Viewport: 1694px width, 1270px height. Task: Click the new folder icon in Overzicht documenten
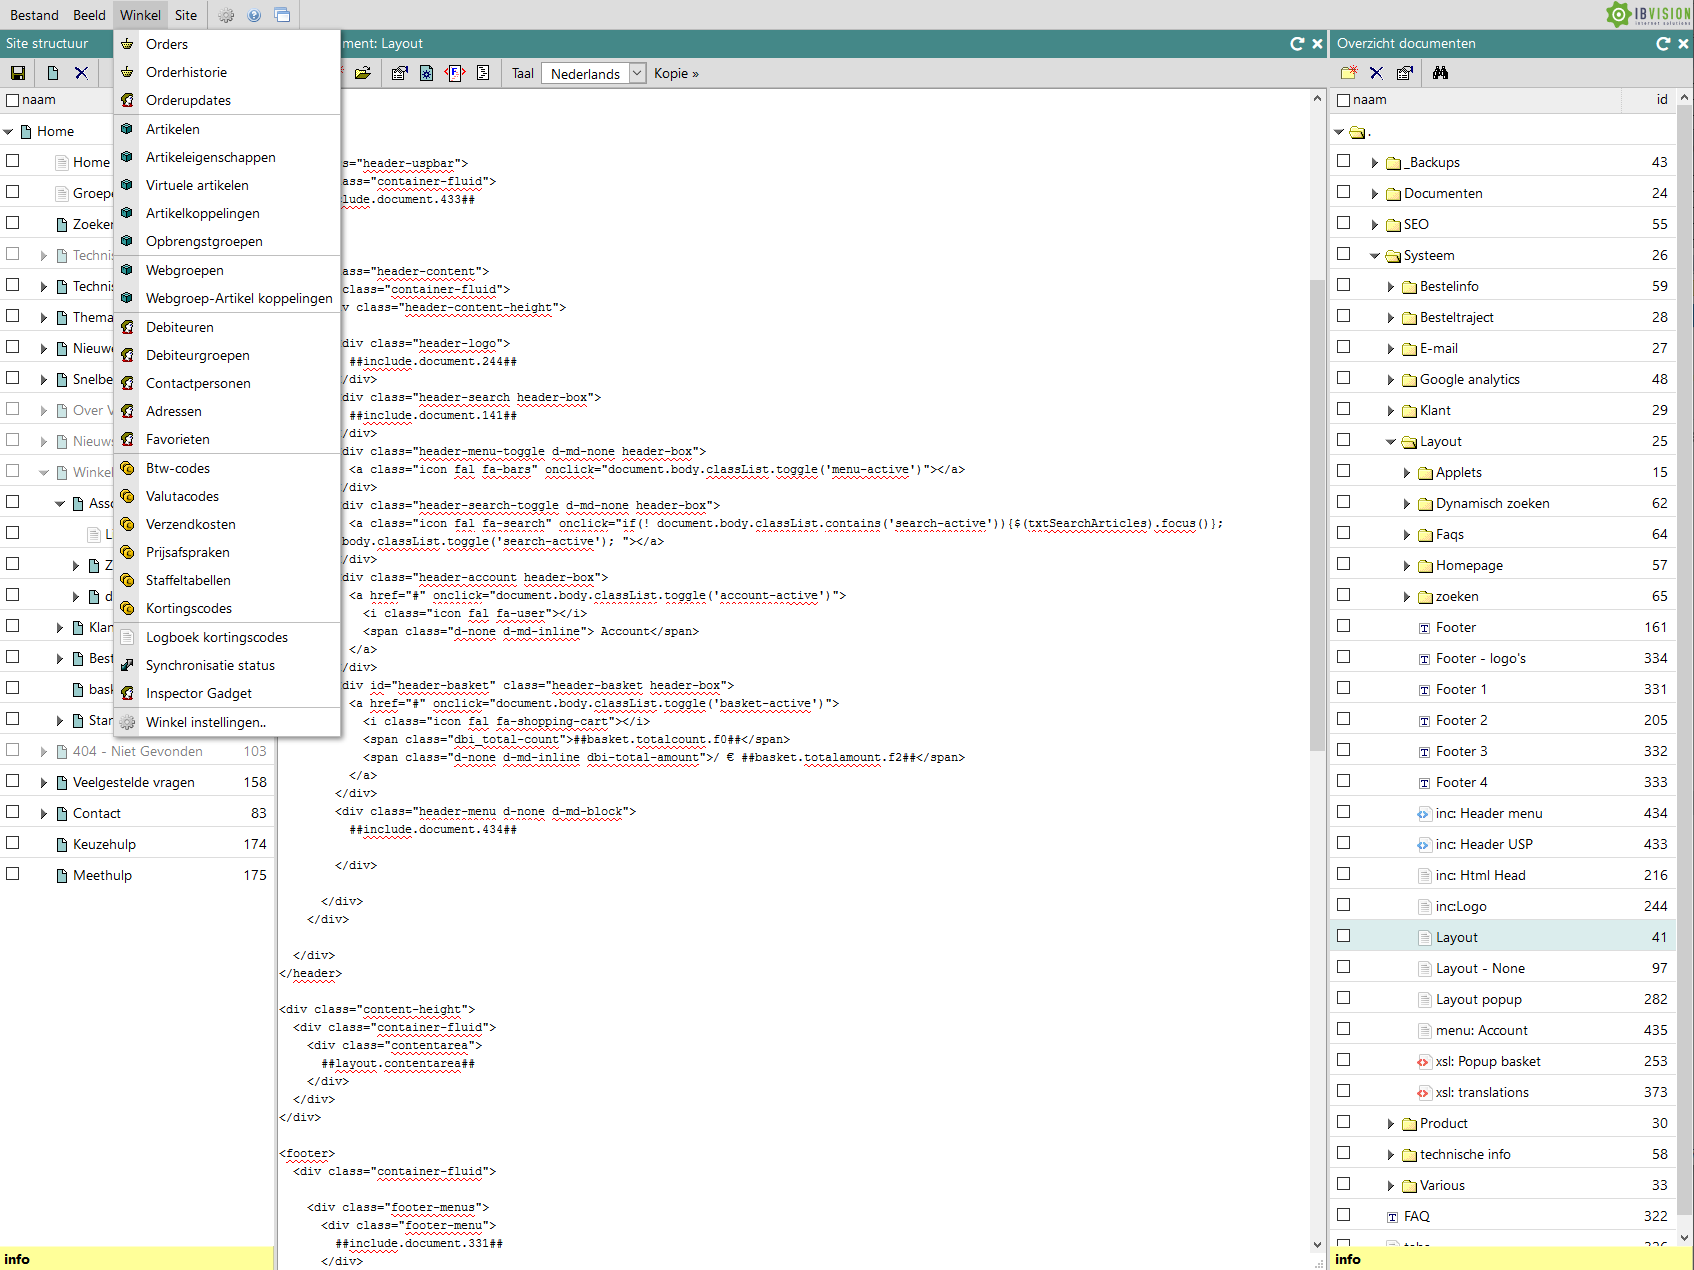[x=1349, y=73]
